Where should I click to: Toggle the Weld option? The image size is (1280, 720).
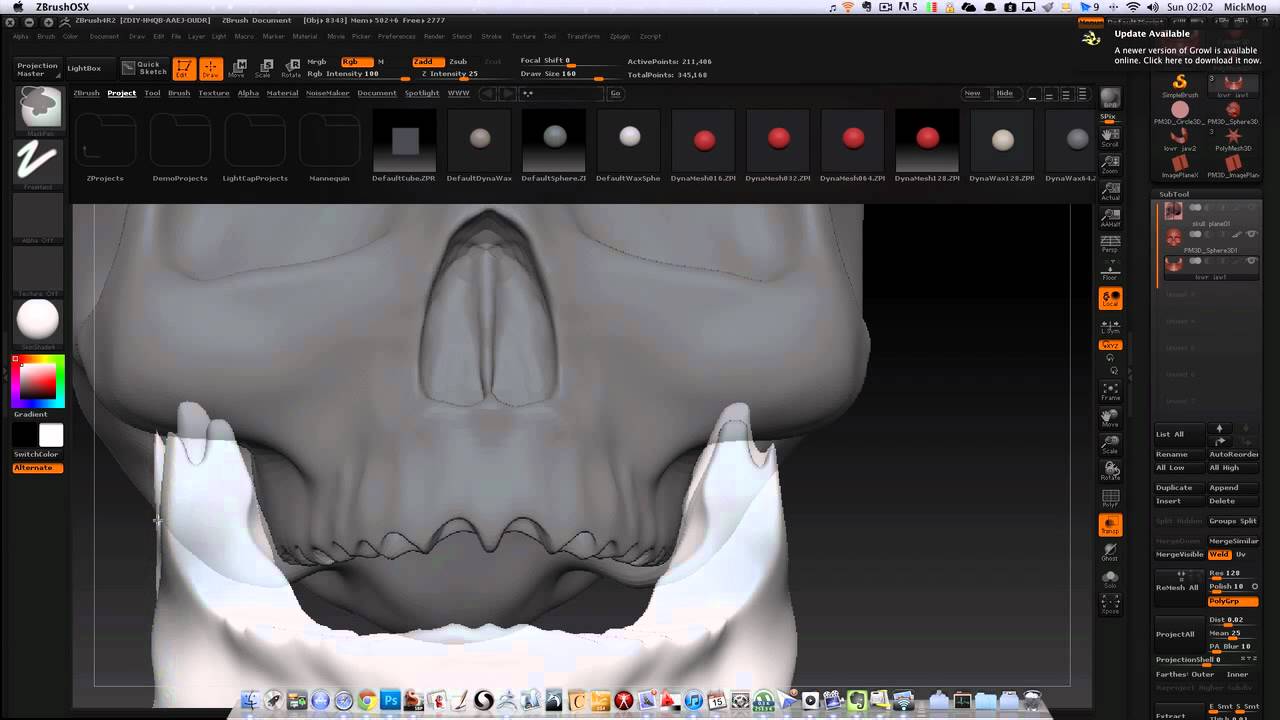[1219, 554]
